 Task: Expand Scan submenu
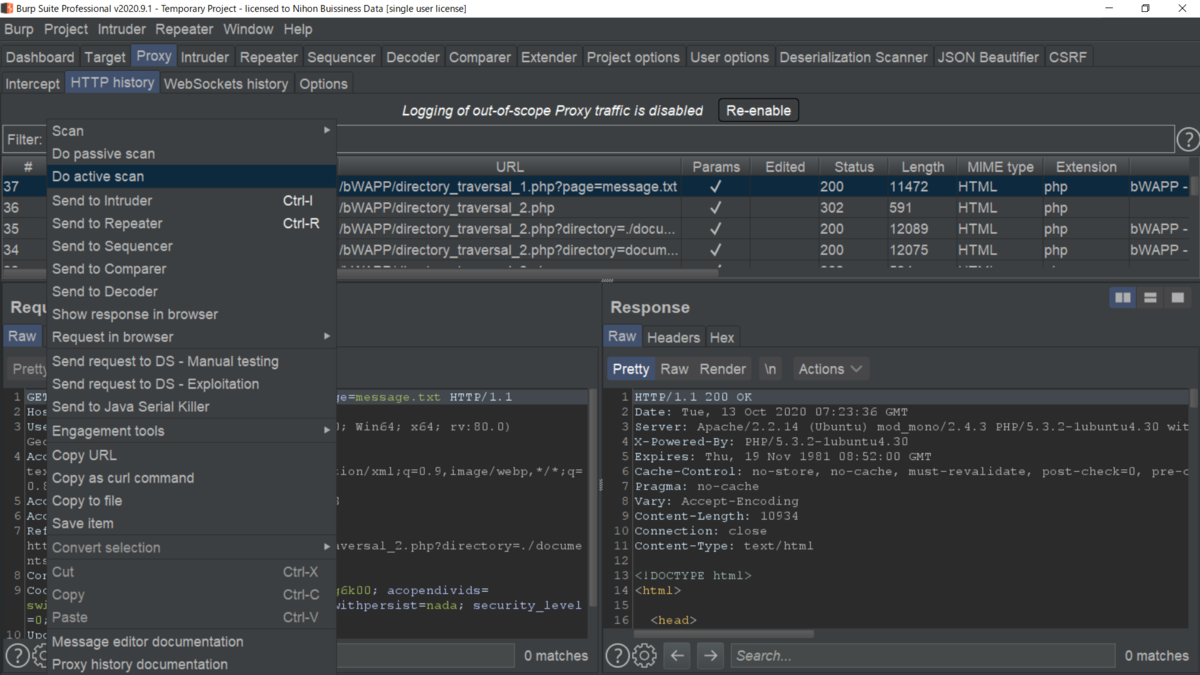pos(191,131)
